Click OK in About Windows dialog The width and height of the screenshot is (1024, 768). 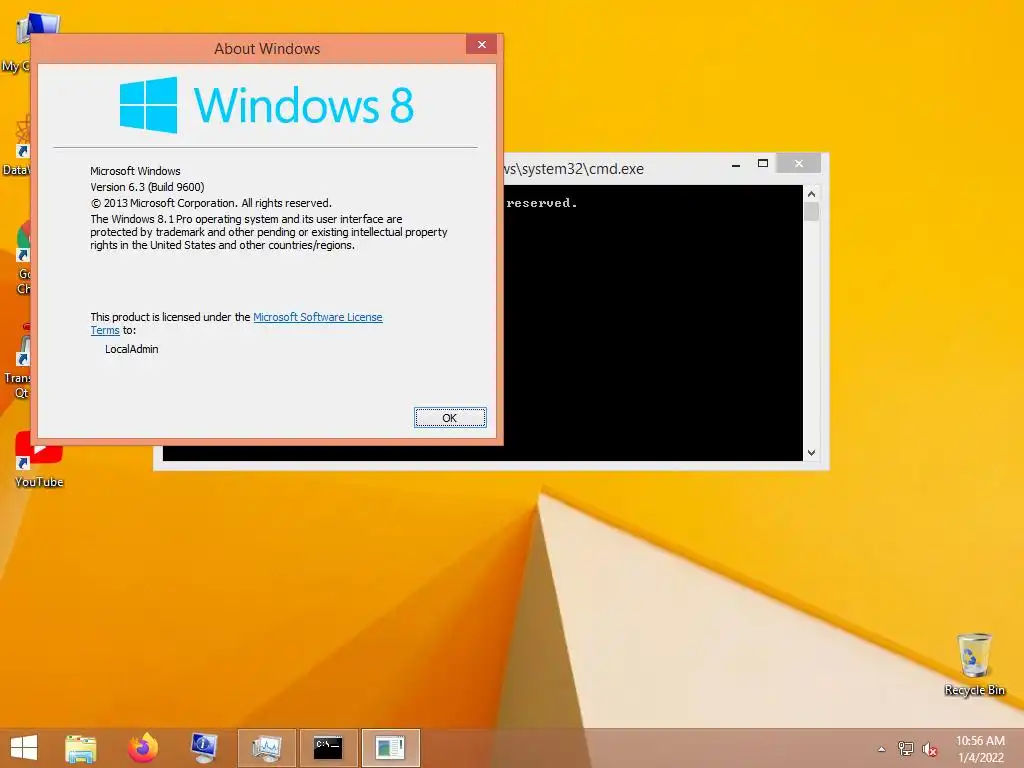[x=450, y=418]
